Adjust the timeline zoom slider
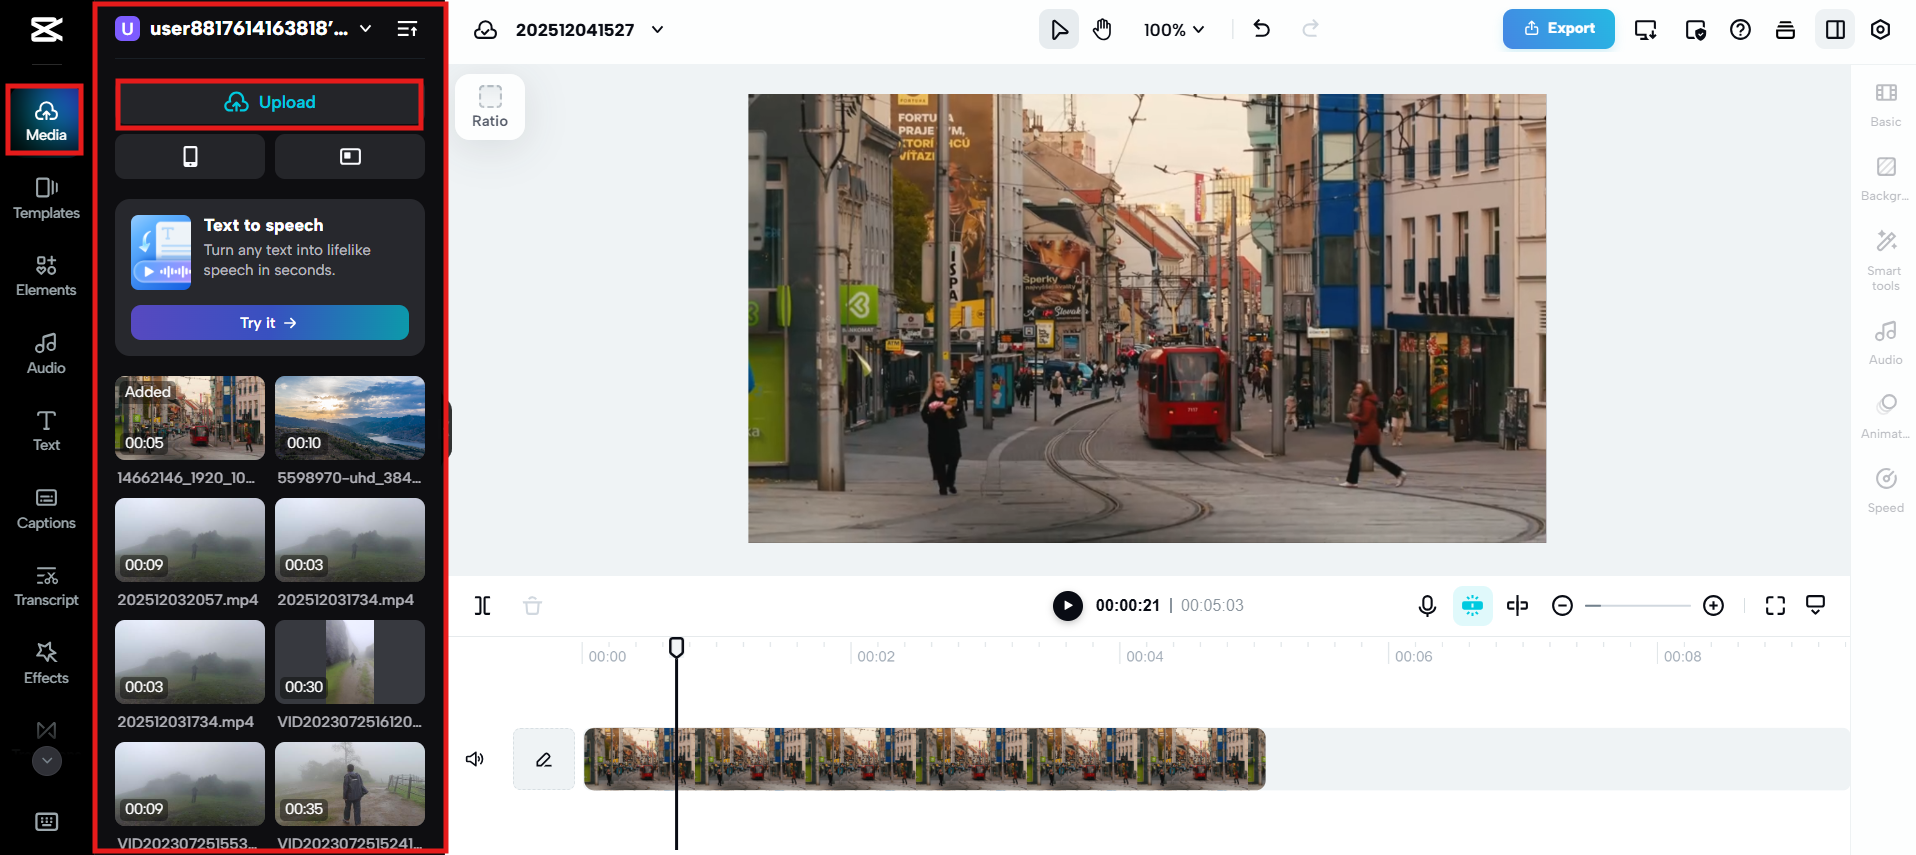 pyautogui.click(x=1637, y=606)
